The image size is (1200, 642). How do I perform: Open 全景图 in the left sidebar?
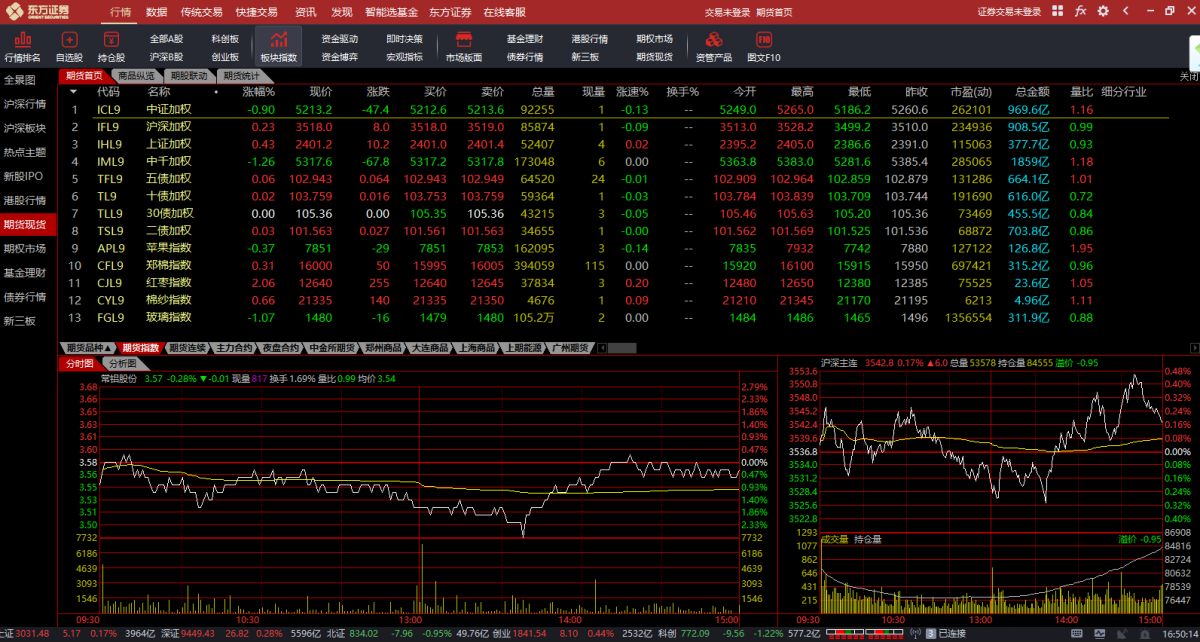point(20,80)
